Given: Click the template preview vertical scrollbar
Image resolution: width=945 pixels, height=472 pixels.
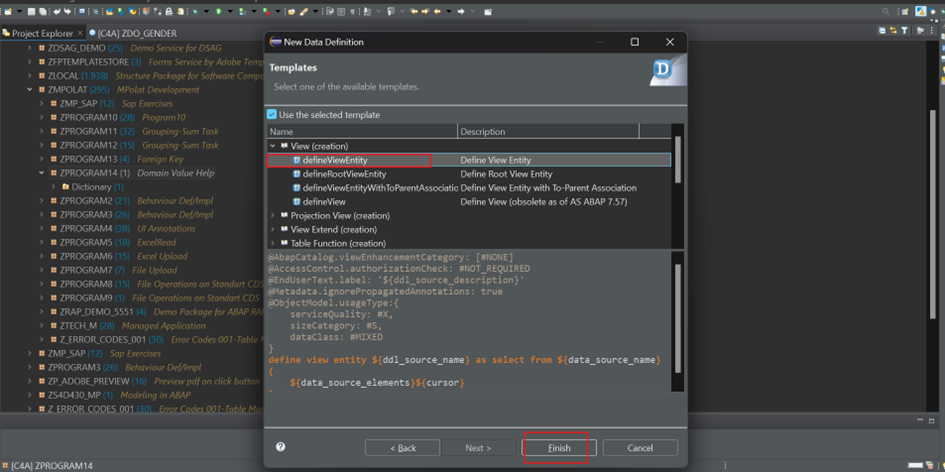Looking at the screenshot, I should (677, 318).
